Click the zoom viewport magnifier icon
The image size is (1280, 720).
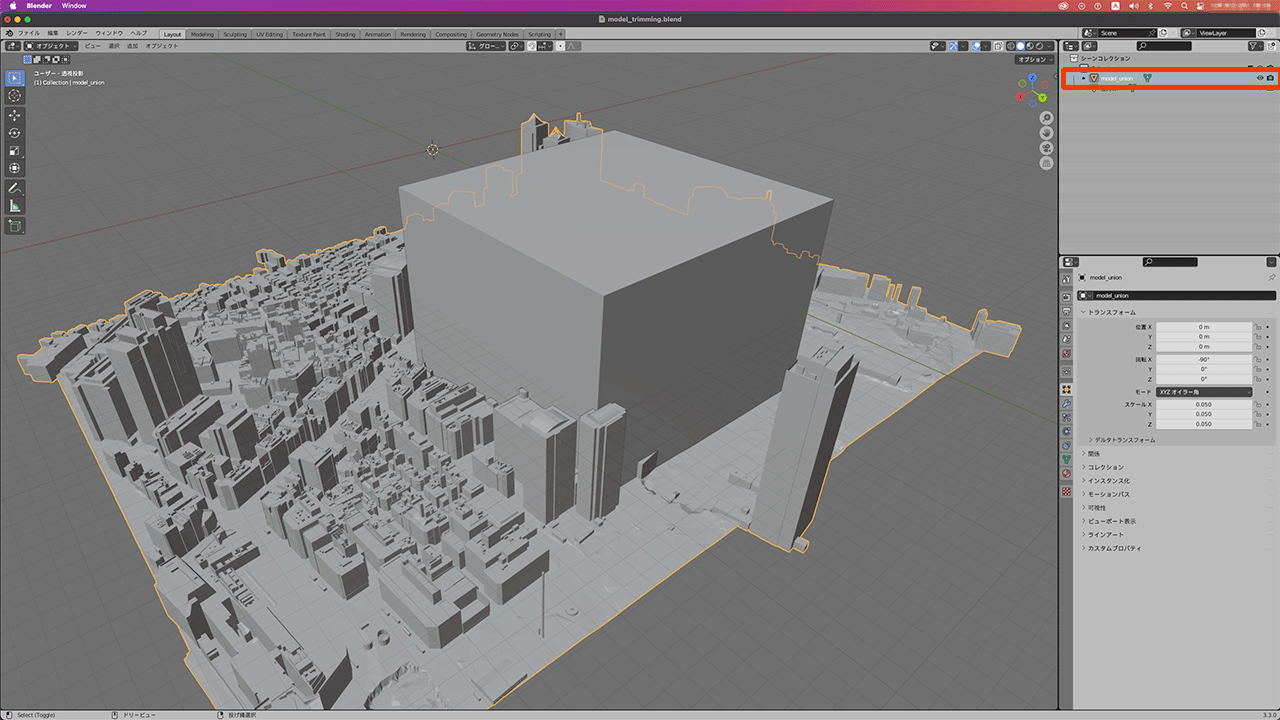pos(1046,118)
